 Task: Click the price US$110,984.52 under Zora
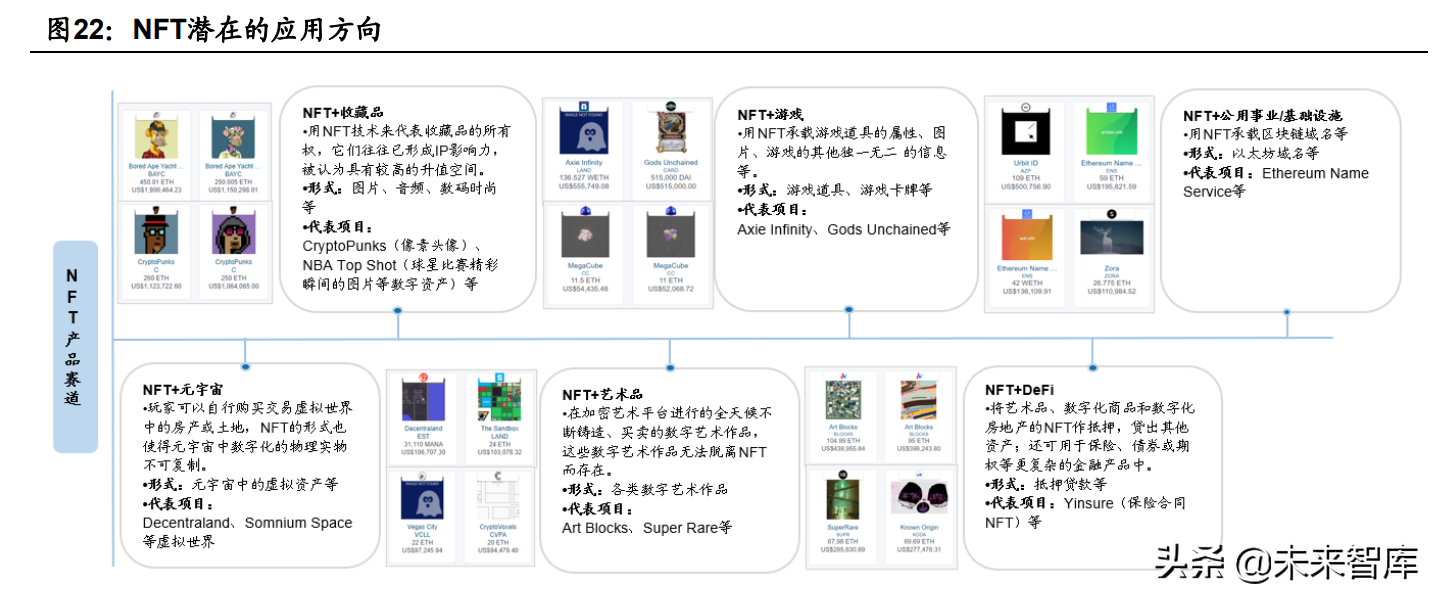click(x=1112, y=291)
